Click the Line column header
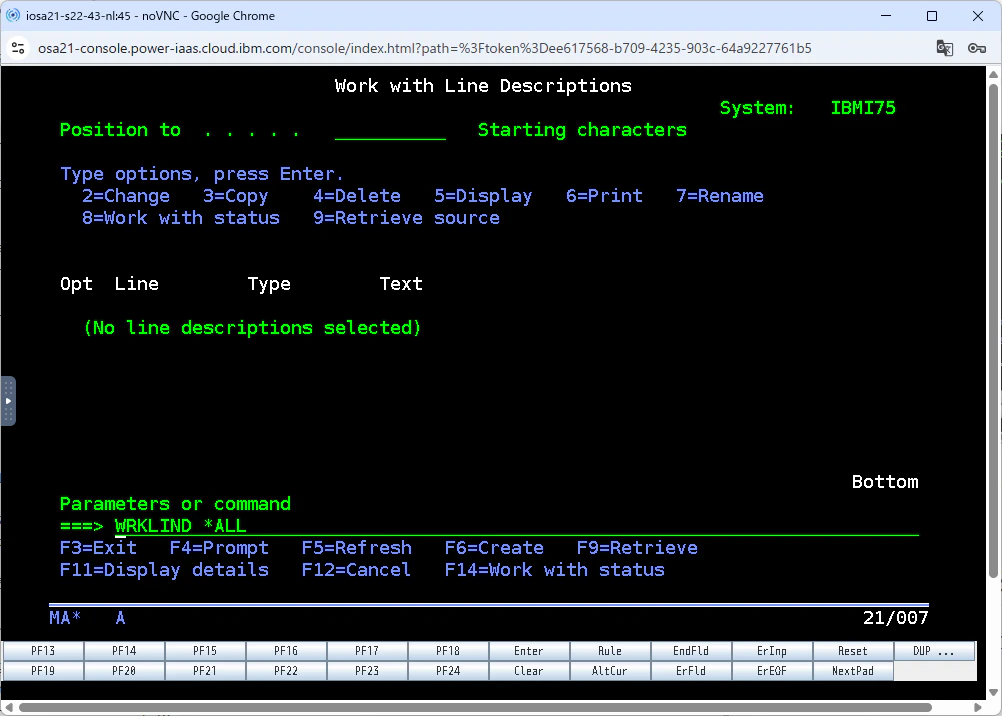The image size is (1002, 716). [x=137, y=284]
